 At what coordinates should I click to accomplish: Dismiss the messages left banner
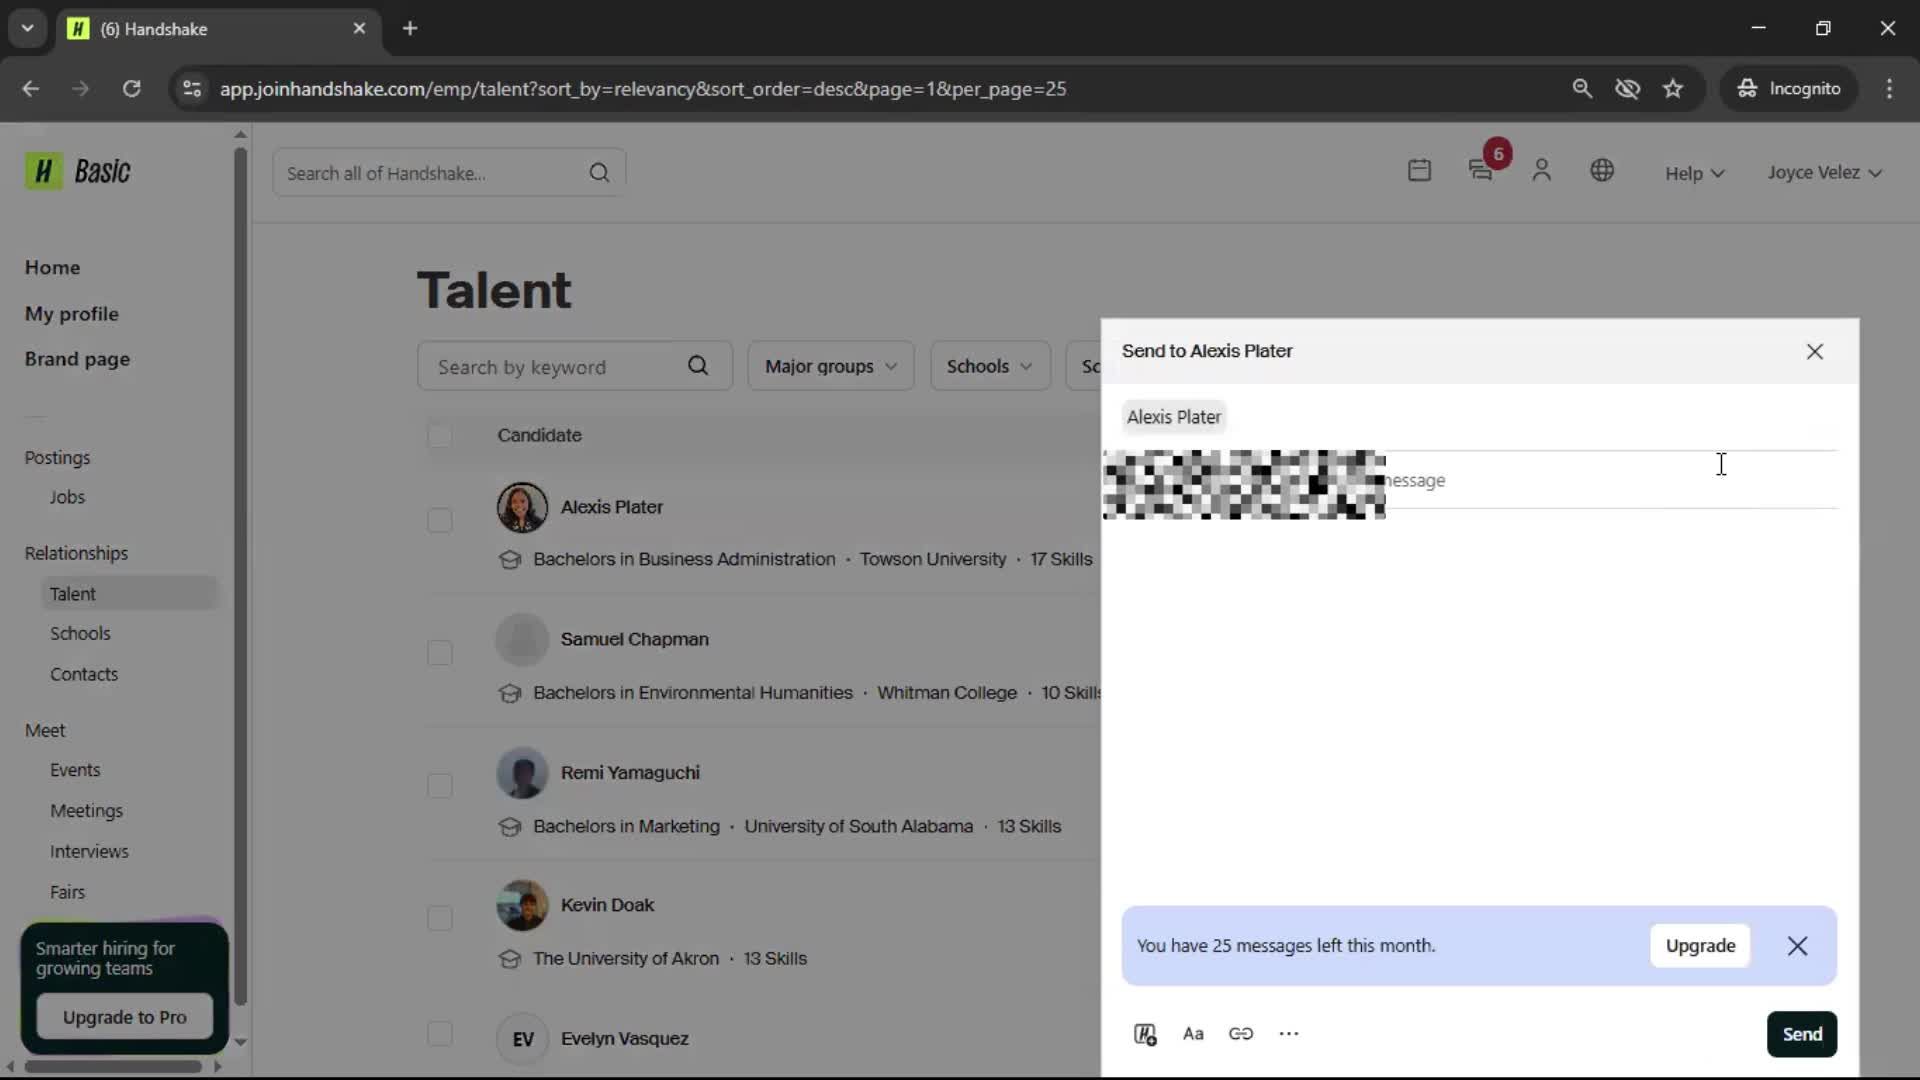click(1797, 946)
